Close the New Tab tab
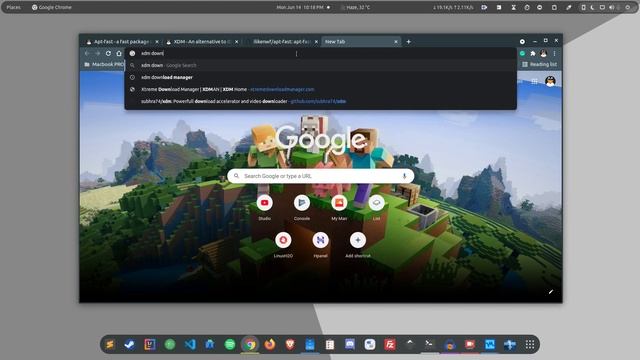 (x=396, y=42)
